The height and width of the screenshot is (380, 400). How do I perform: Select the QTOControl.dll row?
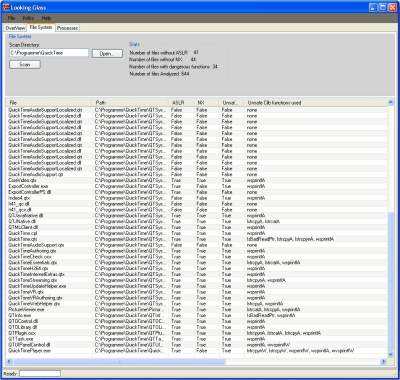point(197,321)
